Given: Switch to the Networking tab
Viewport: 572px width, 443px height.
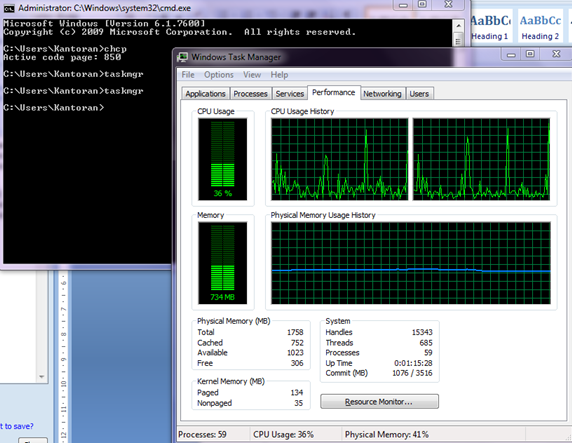Looking at the screenshot, I should coord(382,94).
